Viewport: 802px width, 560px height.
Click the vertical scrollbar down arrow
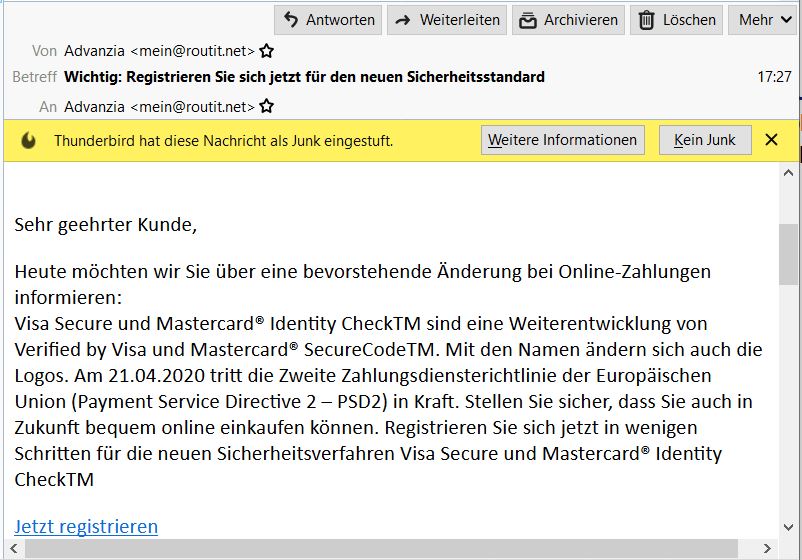pyautogui.click(x=788, y=527)
